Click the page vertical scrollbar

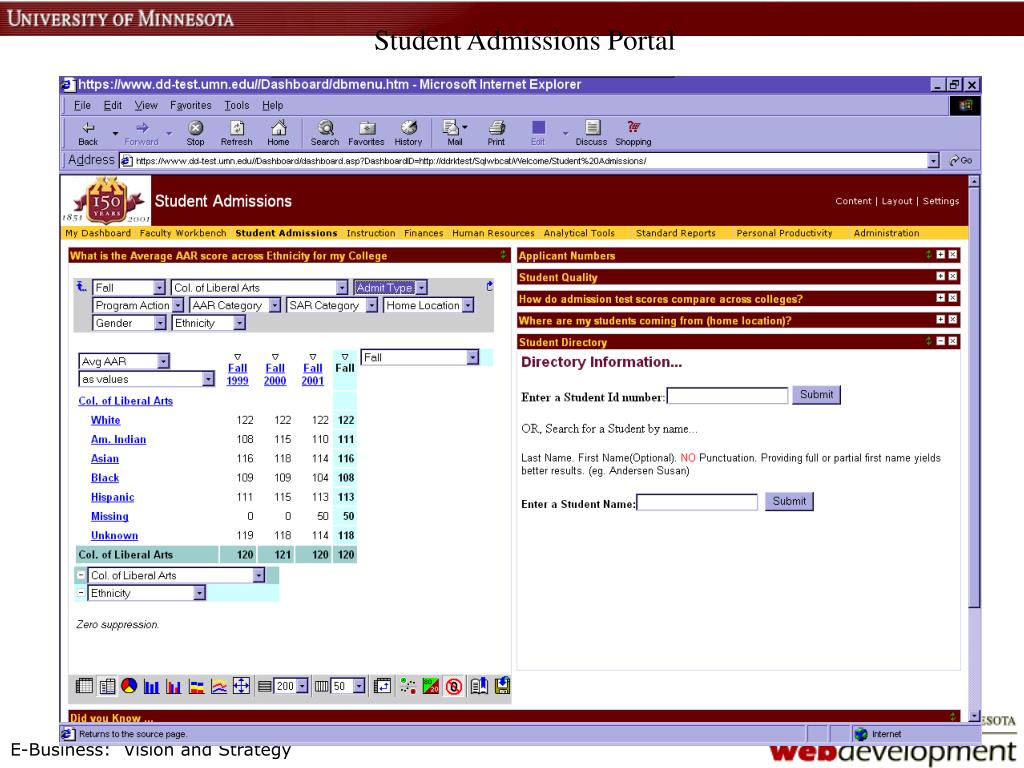tap(974, 447)
